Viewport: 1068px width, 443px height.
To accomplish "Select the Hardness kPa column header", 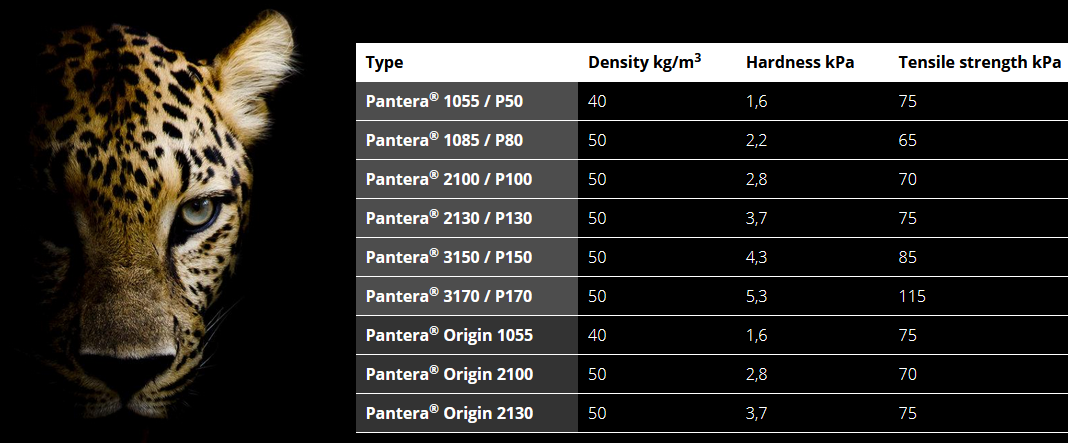I will (x=800, y=63).
